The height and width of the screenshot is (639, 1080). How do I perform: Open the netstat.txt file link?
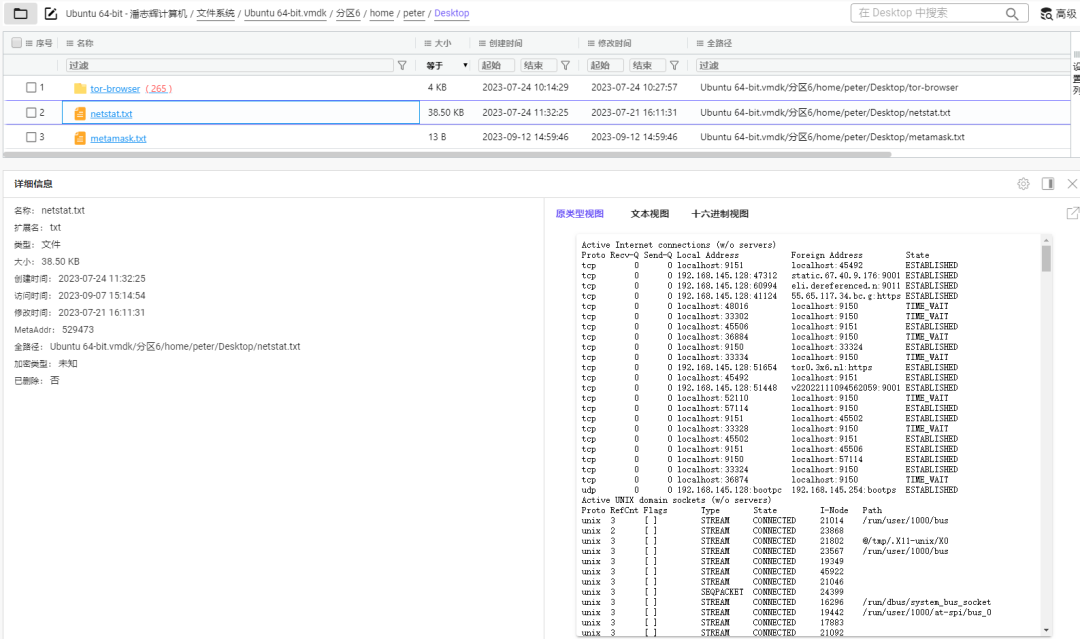[111, 114]
